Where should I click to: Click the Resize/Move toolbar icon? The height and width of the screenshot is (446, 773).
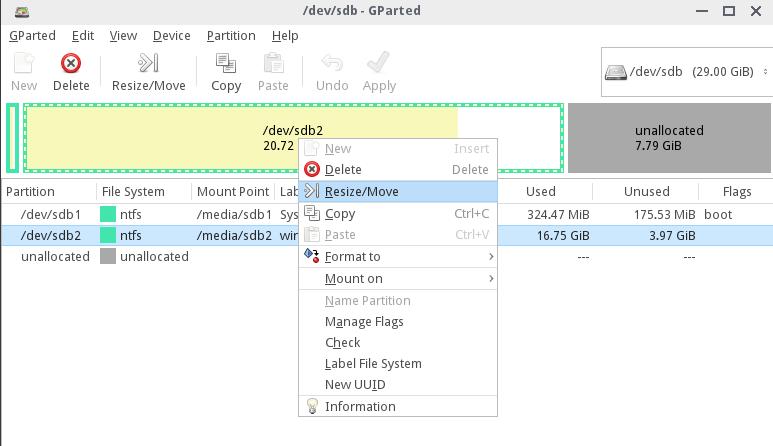(x=148, y=65)
